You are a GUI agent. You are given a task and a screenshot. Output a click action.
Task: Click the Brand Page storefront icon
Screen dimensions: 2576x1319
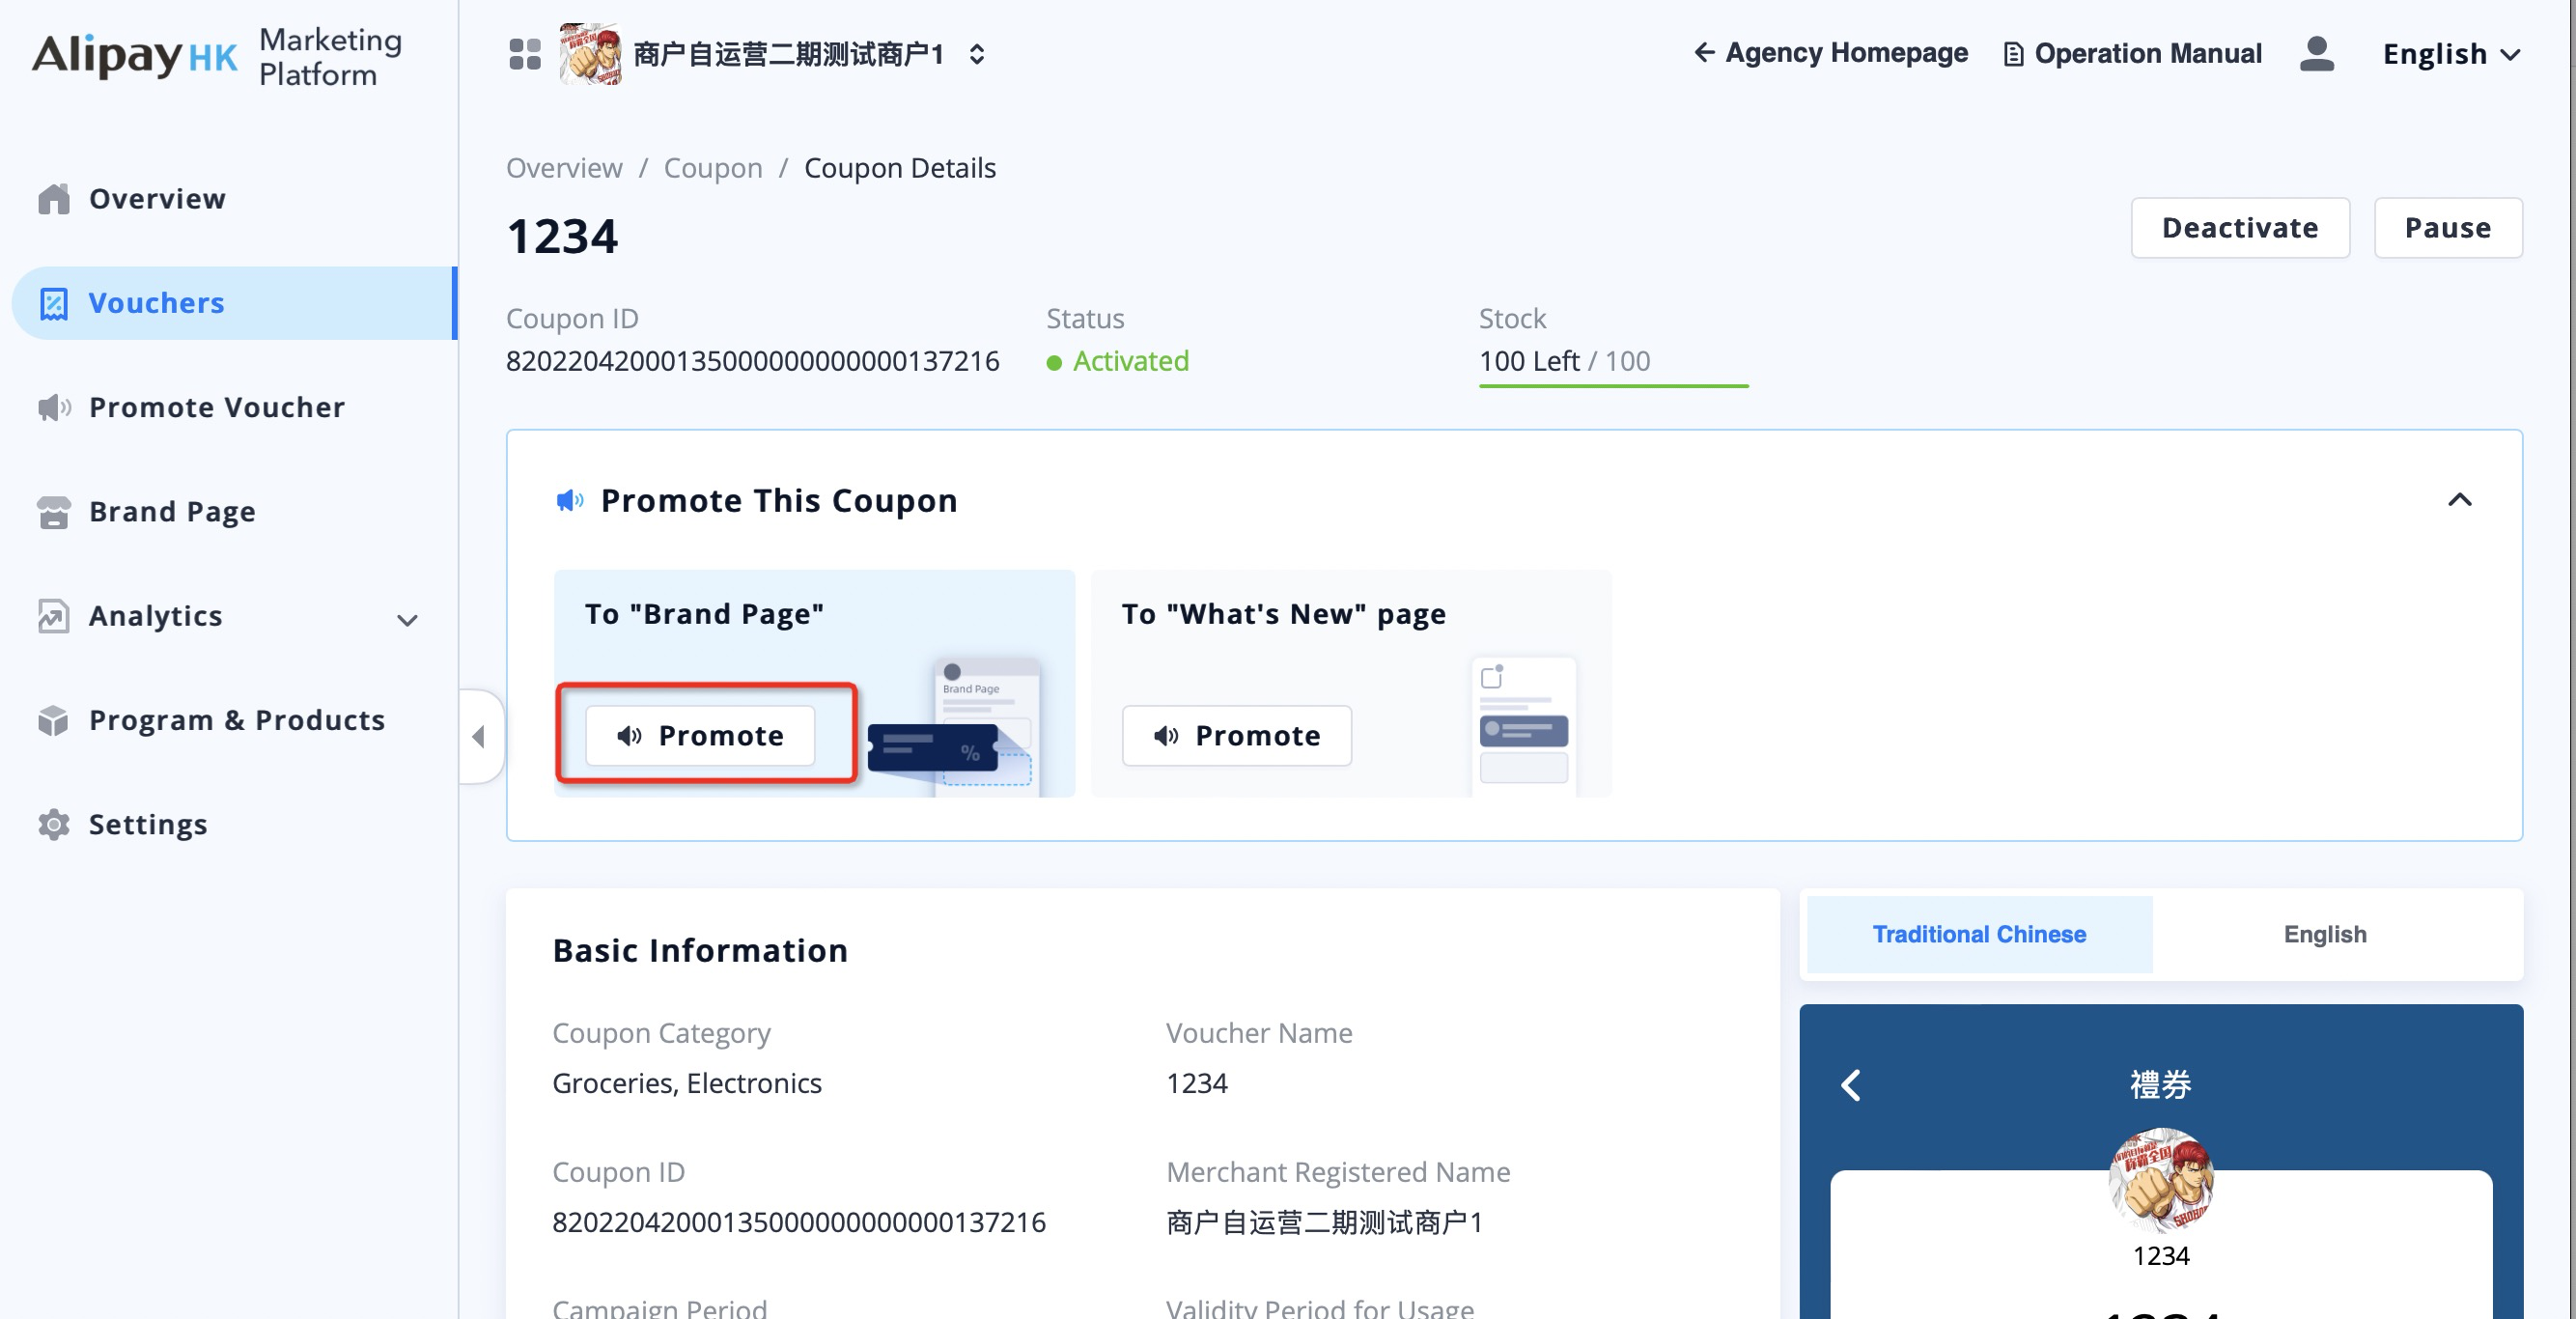pos(54,512)
